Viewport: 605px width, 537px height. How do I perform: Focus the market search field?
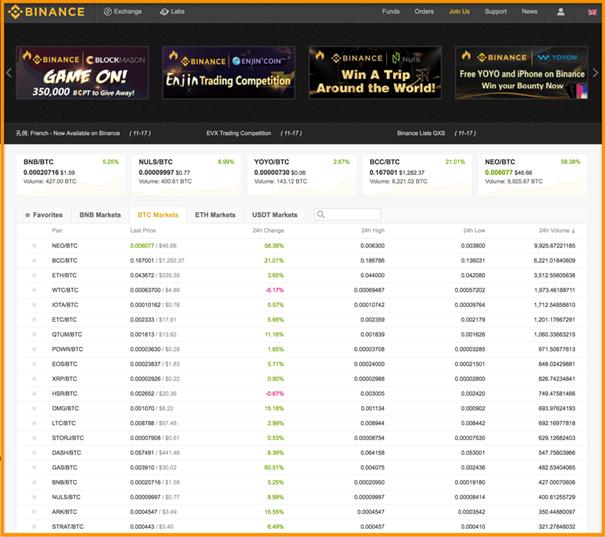(x=348, y=214)
